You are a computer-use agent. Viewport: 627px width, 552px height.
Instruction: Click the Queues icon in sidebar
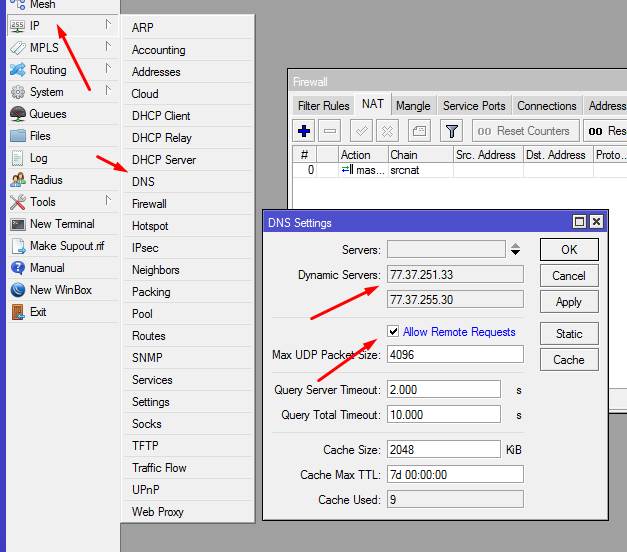17,114
